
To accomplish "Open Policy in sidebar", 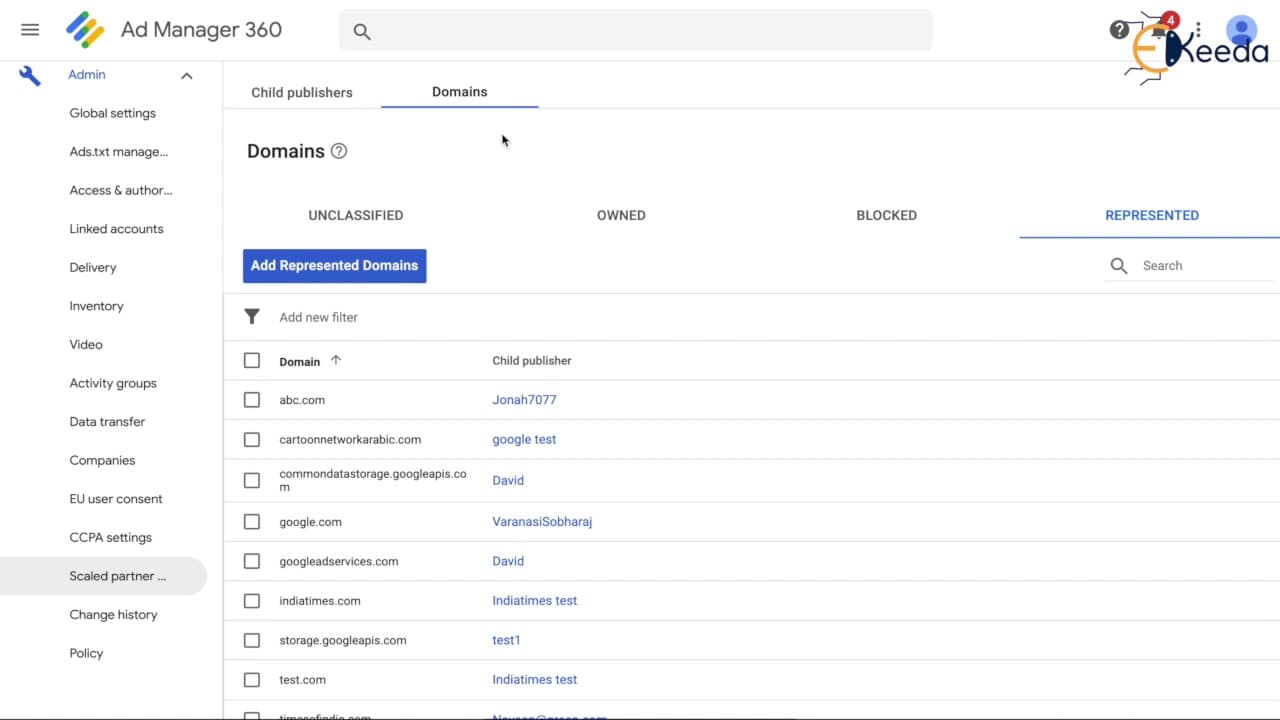I will [x=86, y=653].
